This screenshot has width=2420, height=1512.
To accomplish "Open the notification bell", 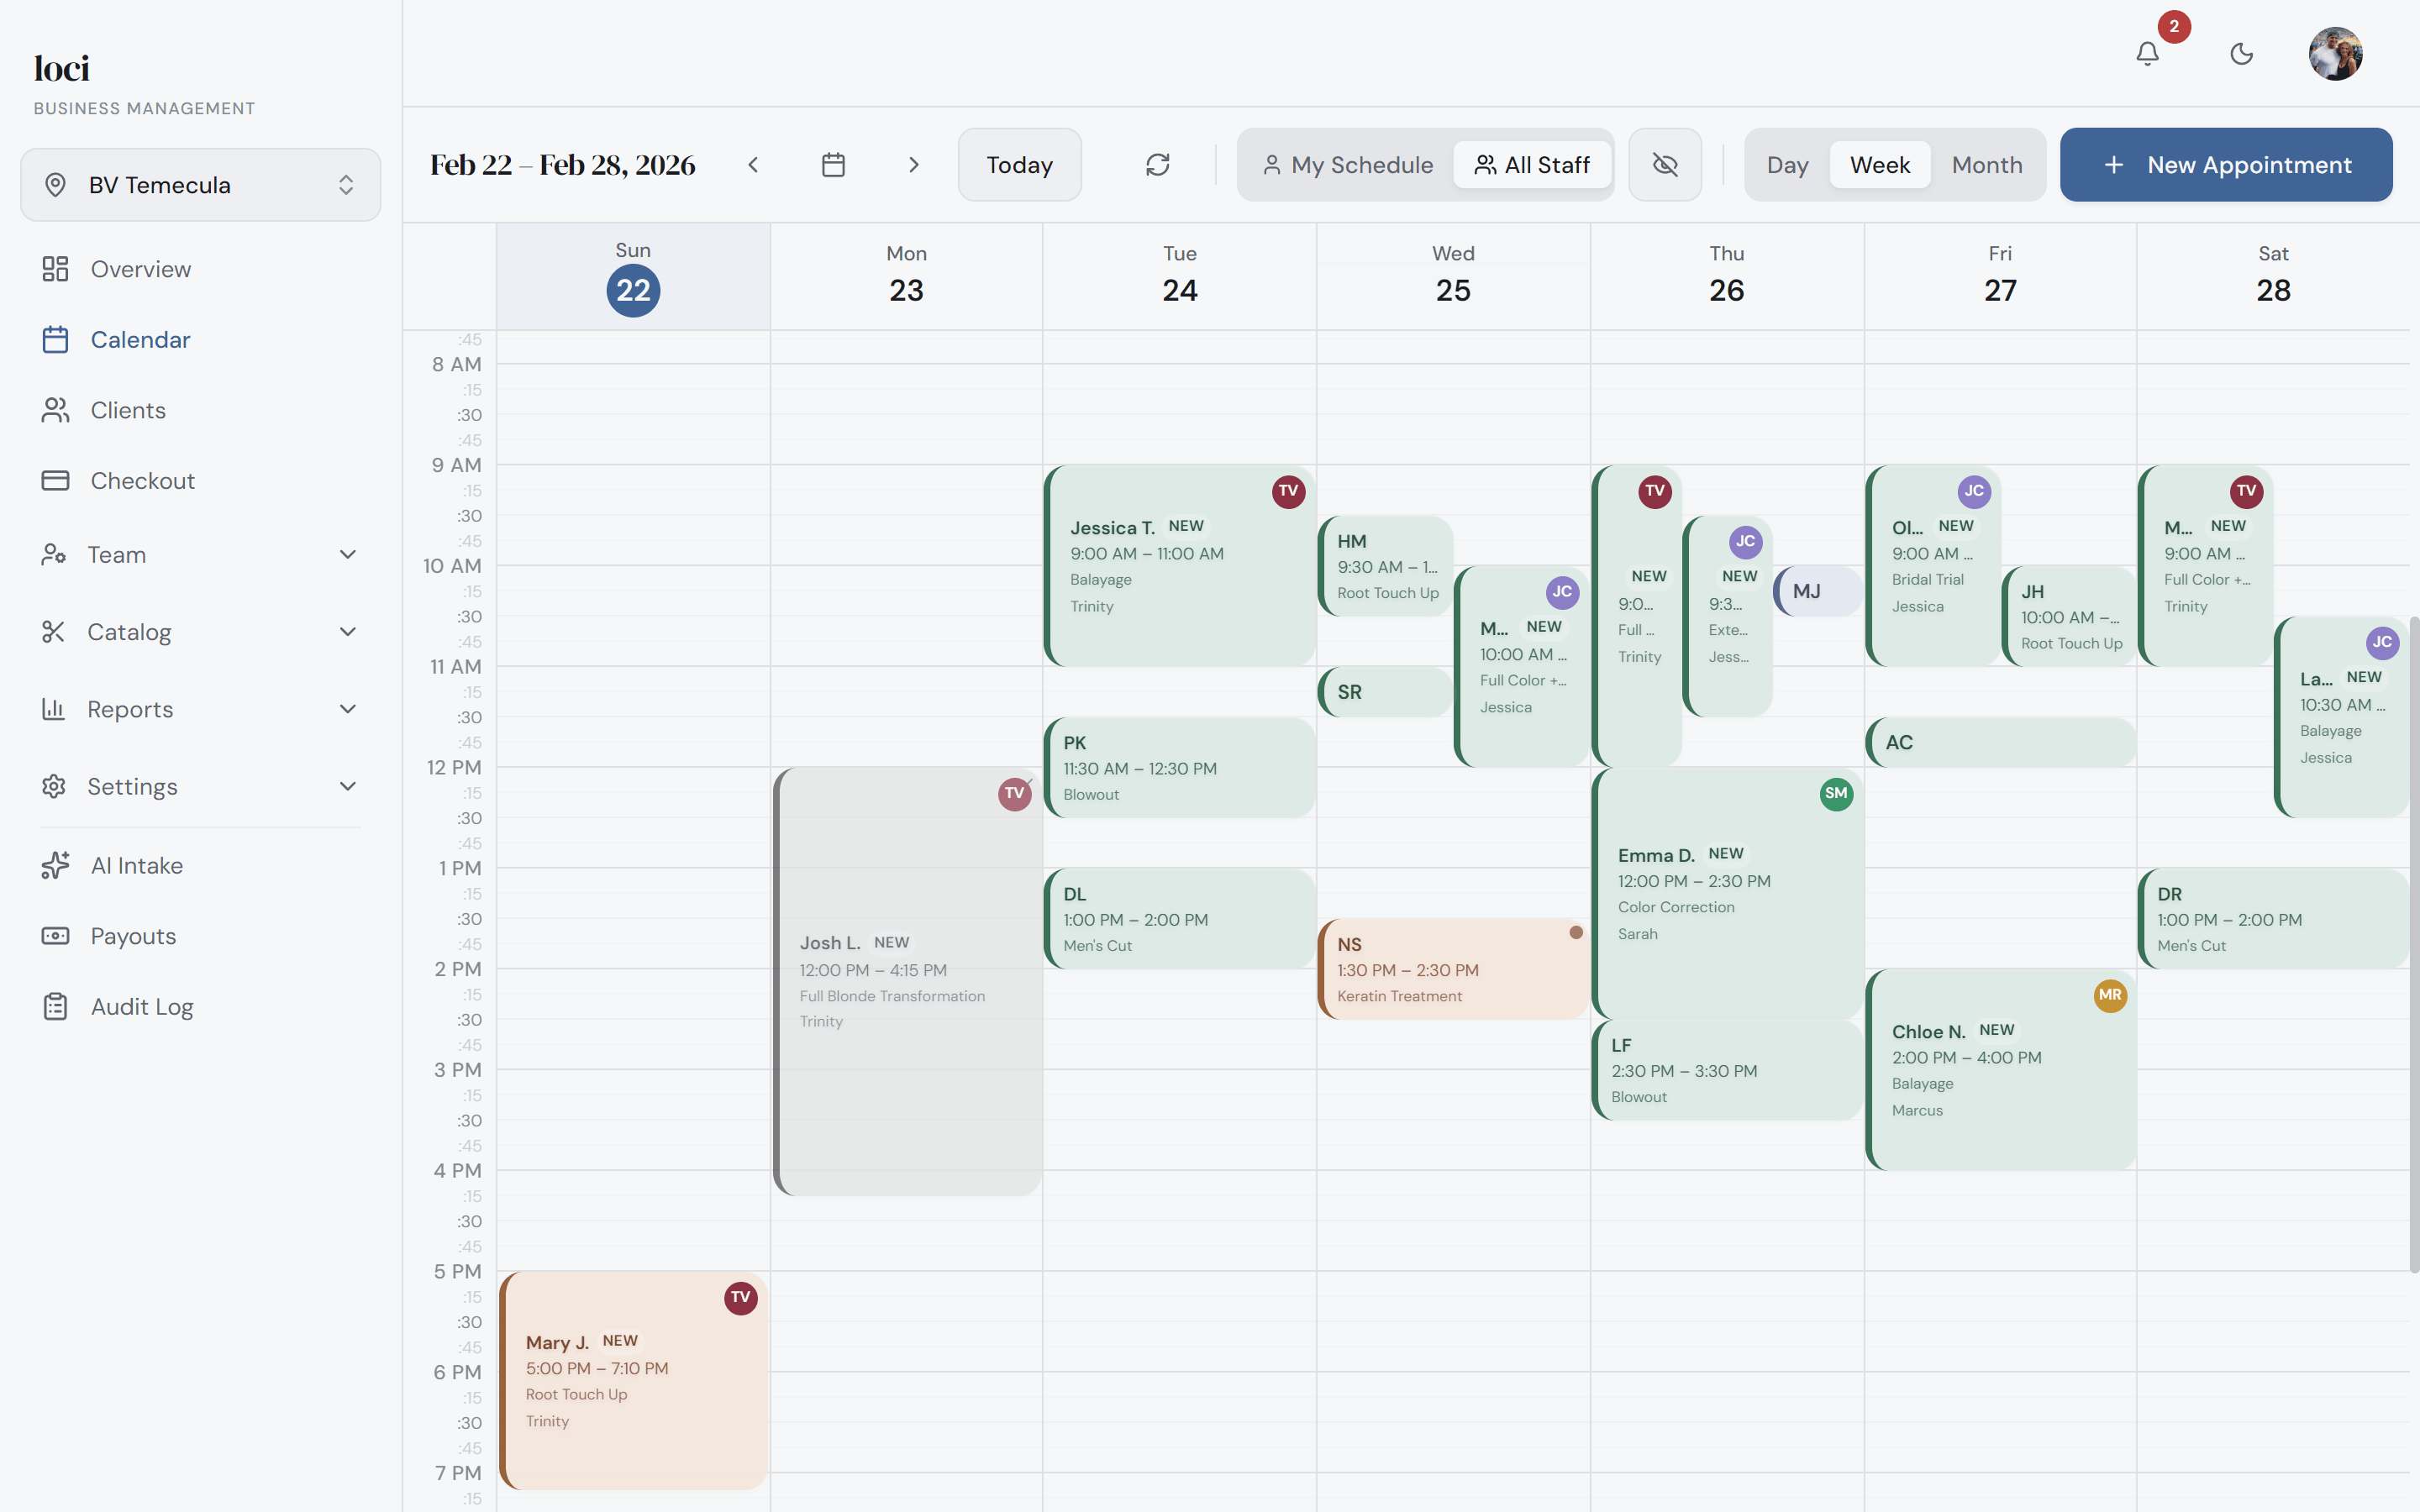I will (2146, 54).
